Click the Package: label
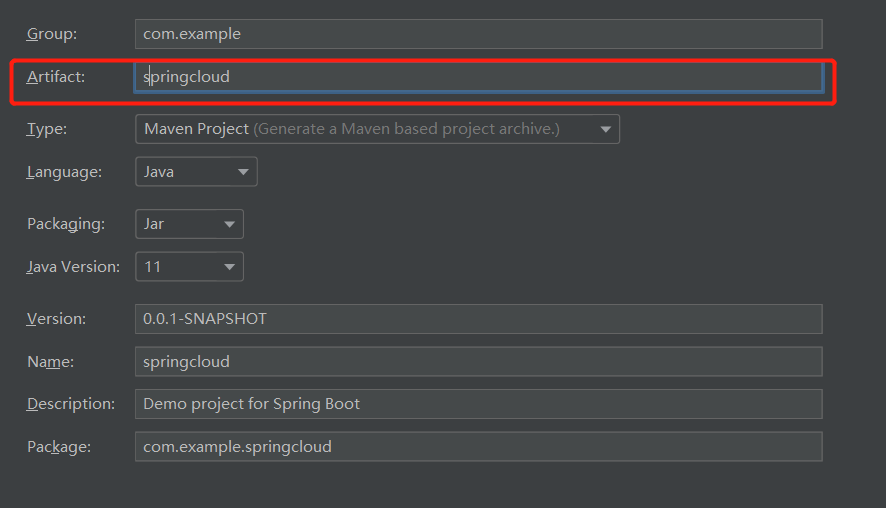This screenshot has width=886, height=508. (59, 447)
